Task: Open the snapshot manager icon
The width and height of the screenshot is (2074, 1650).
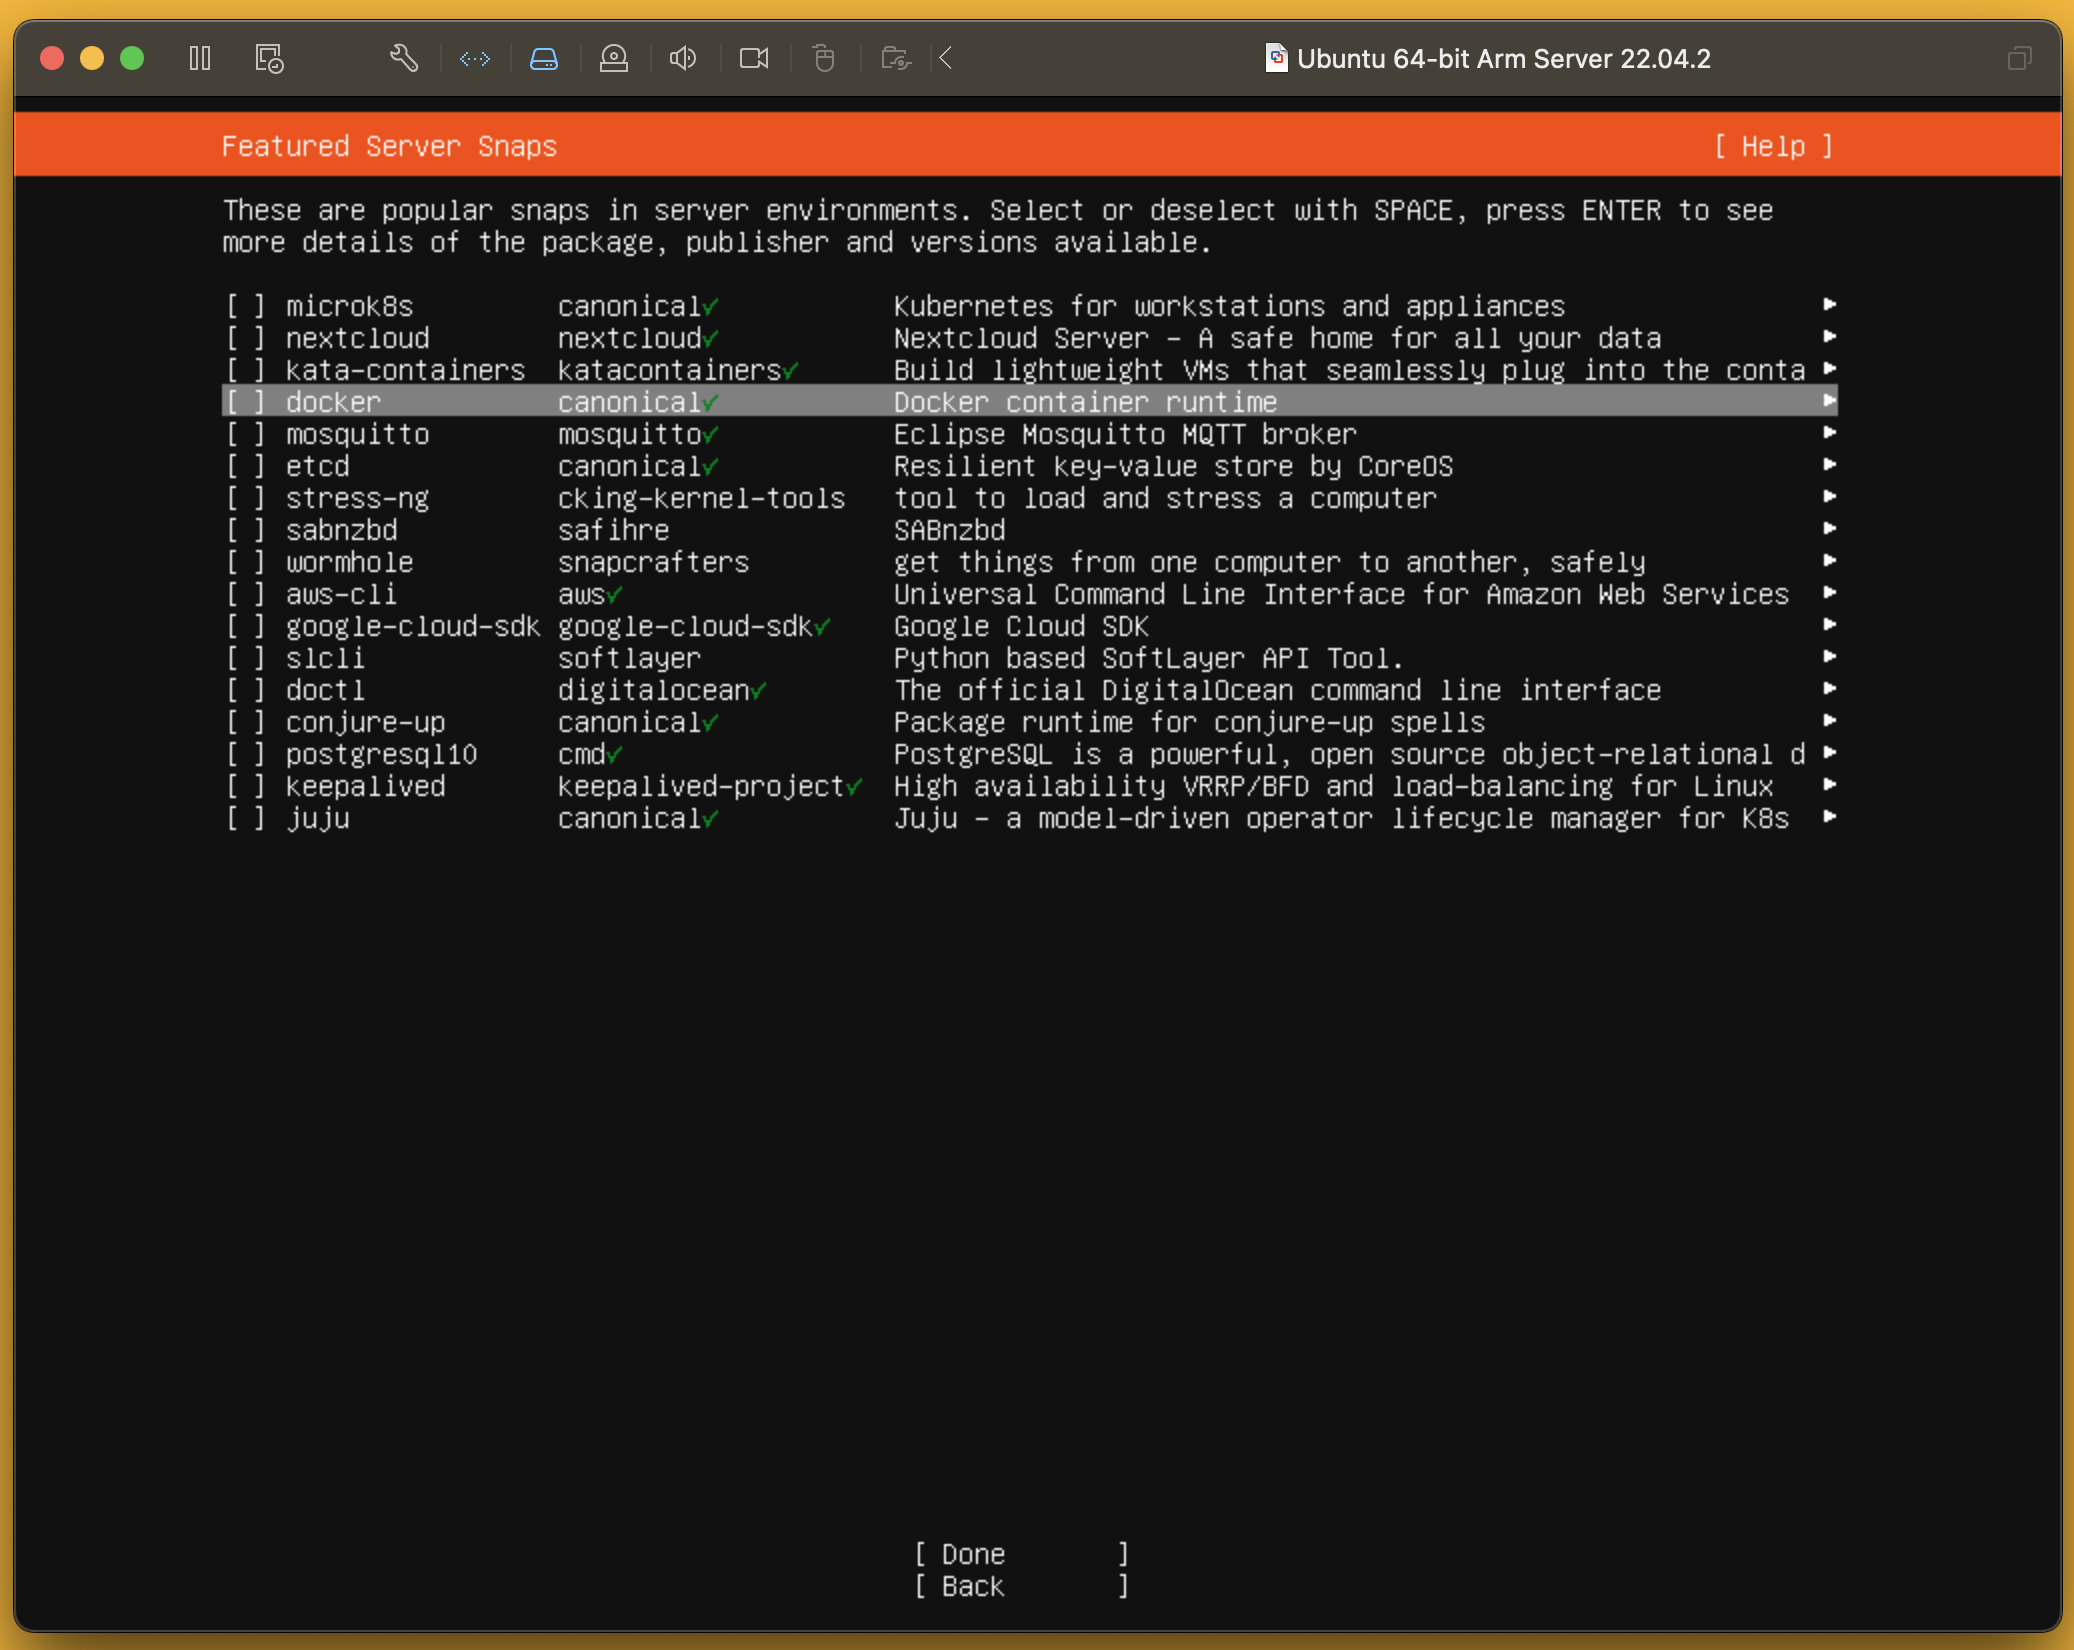Action: pyautogui.click(x=269, y=59)
